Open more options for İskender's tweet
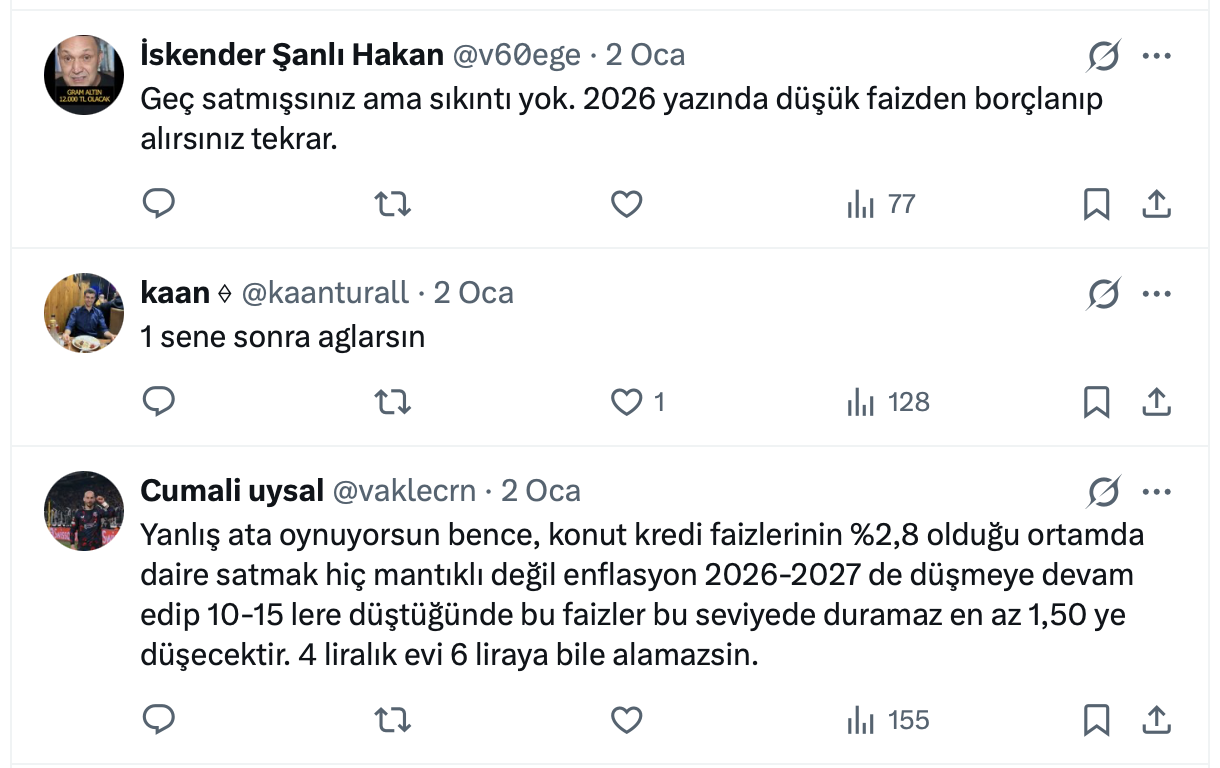Screen dimensions: 1220x768 [1156, 56]
